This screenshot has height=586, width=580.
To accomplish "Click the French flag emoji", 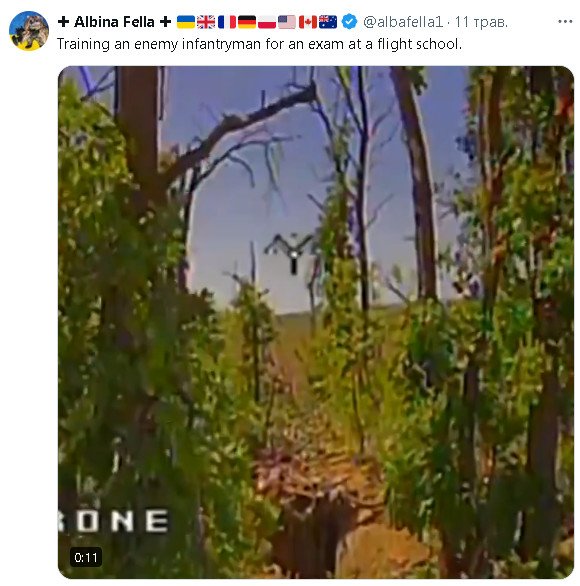I will point(226,22).
